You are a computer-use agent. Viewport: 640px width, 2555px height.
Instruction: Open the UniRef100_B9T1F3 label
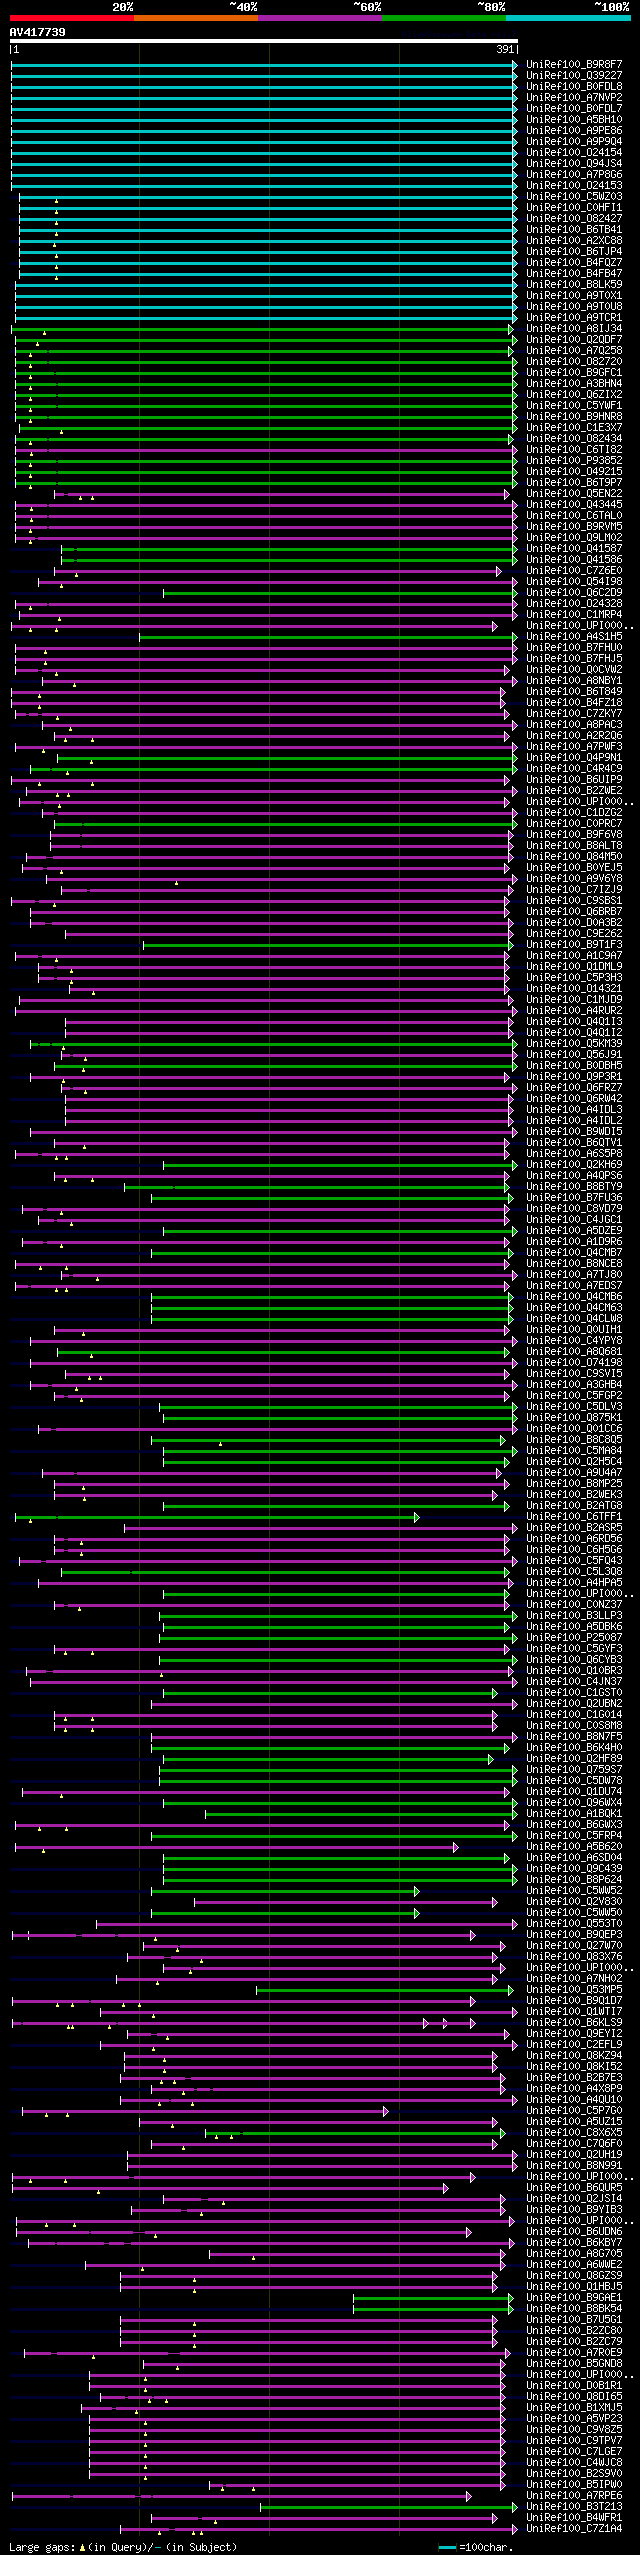574,945
